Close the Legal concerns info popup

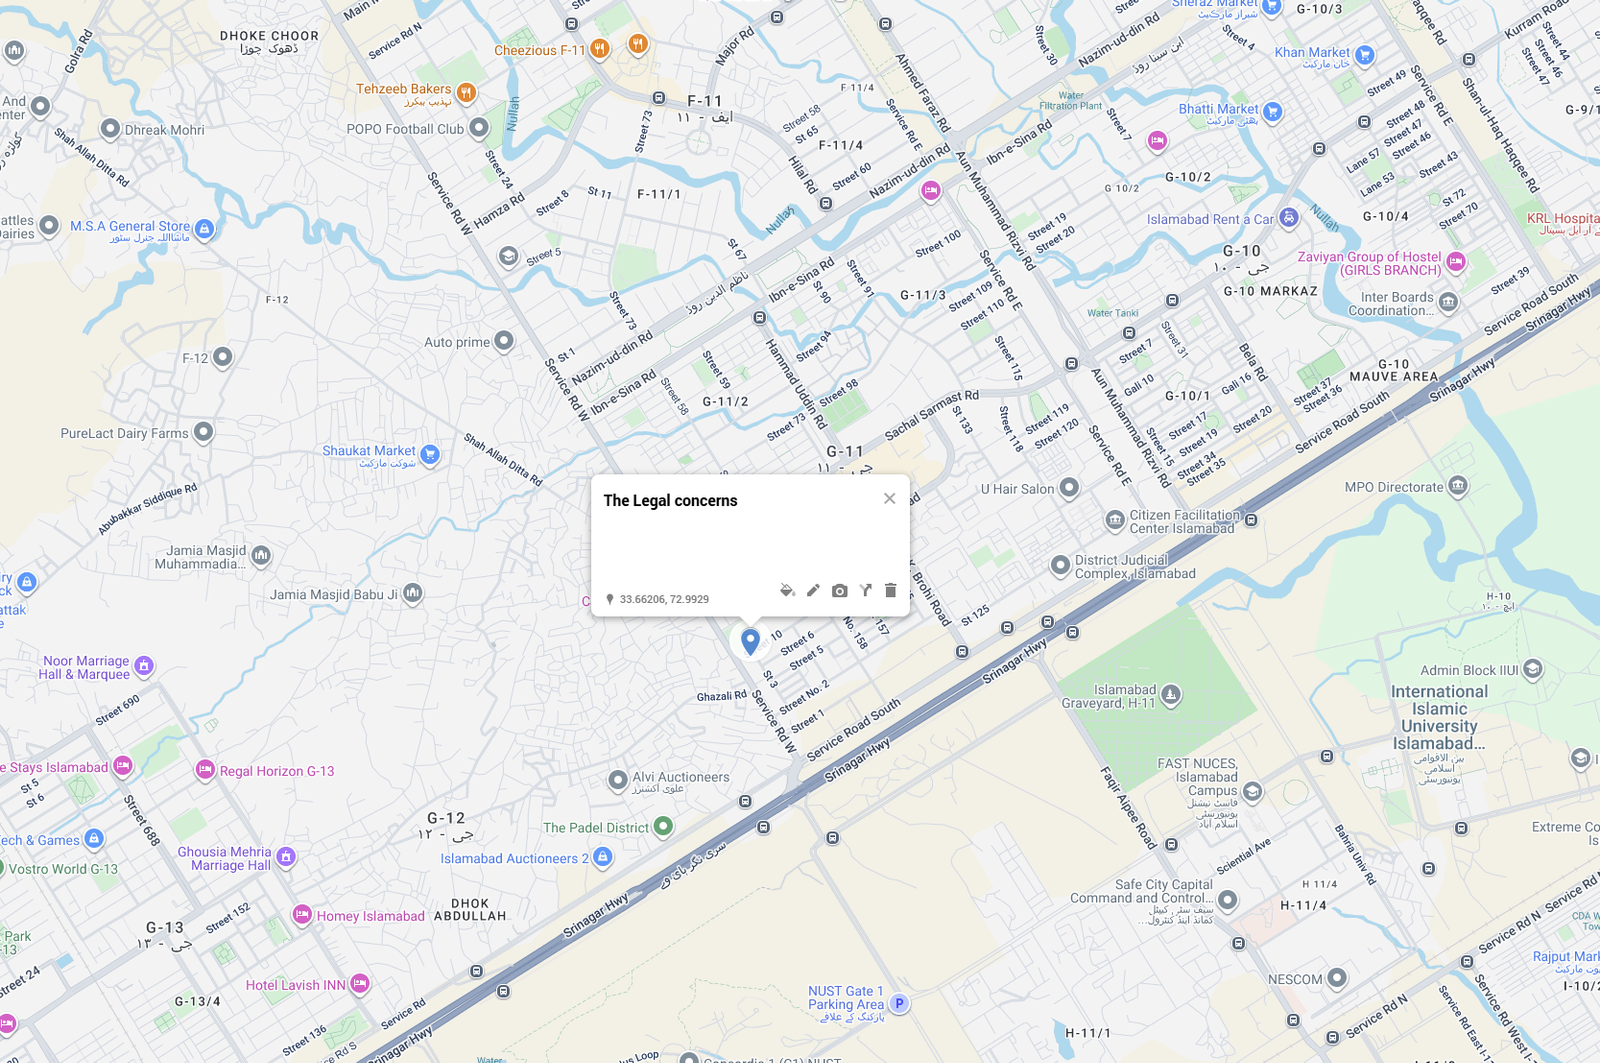click(889, 499)
